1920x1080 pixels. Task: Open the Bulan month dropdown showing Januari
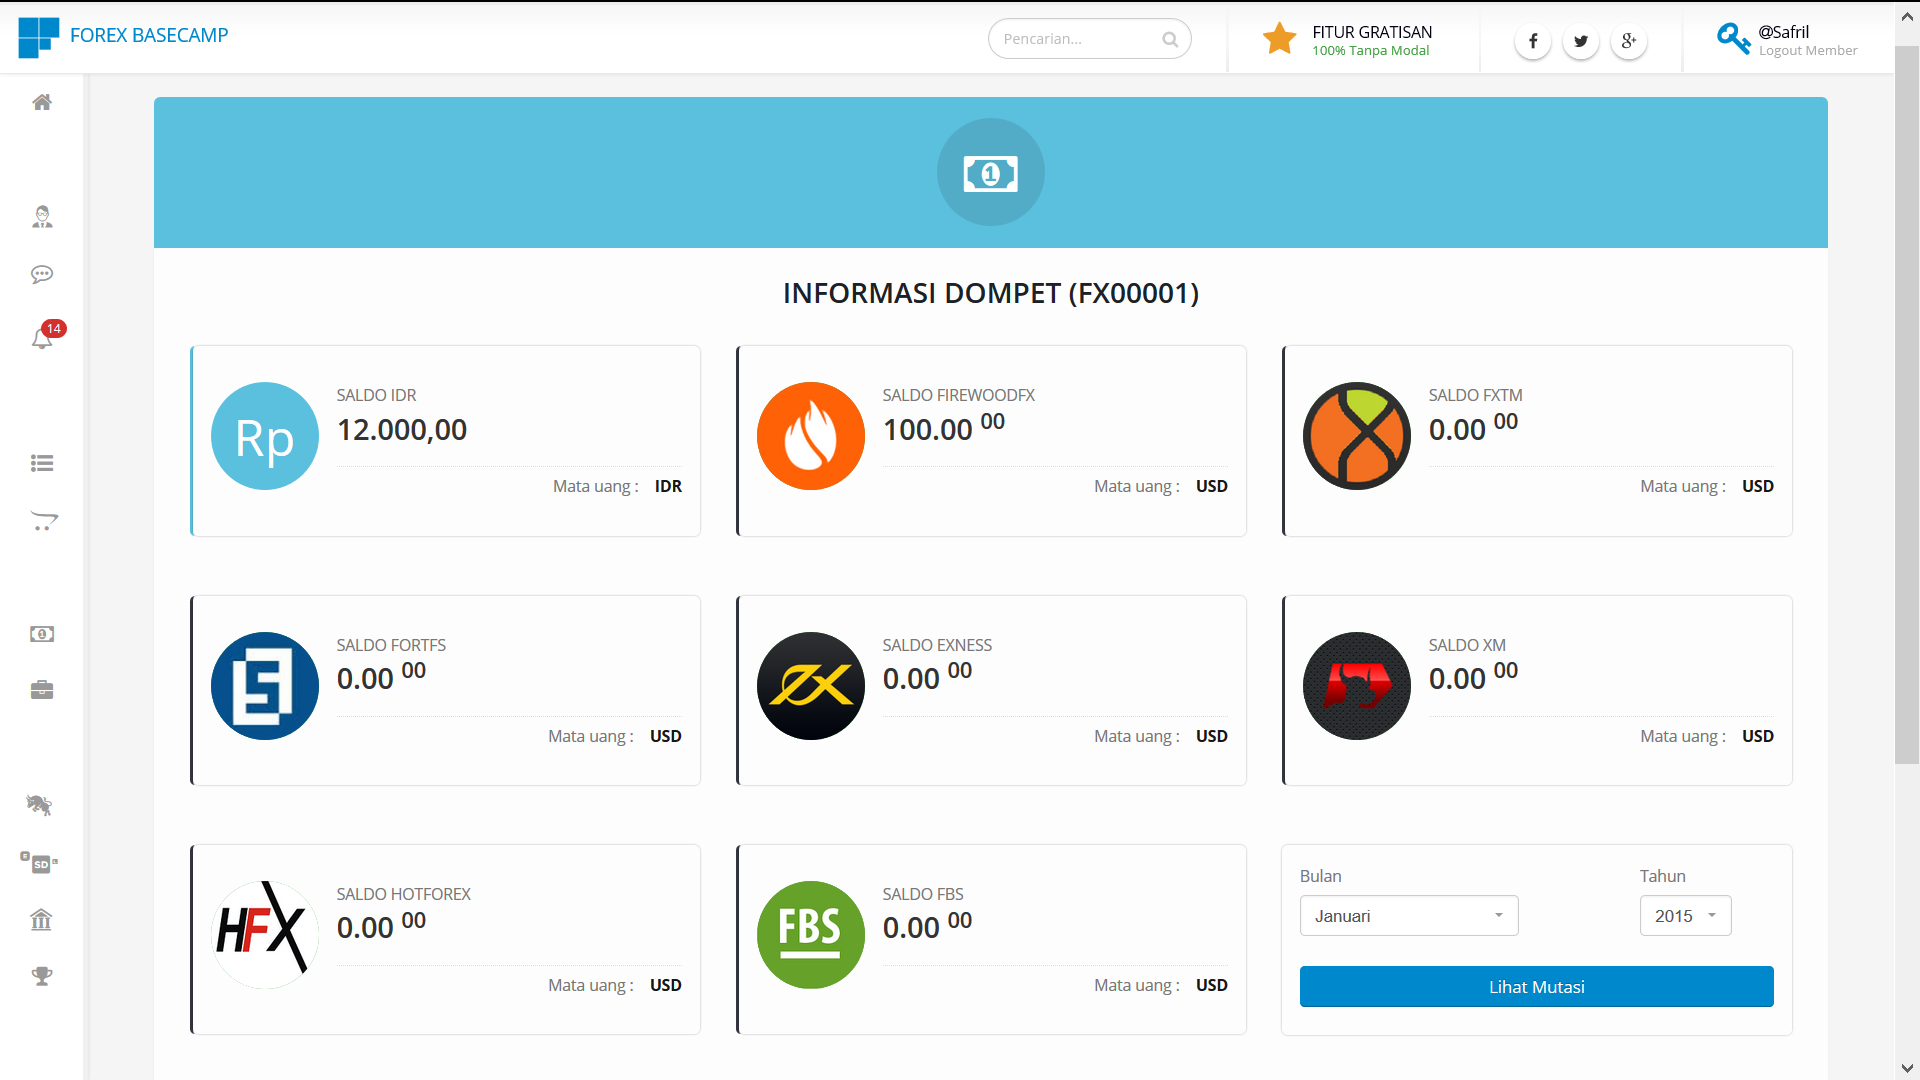[x=1409, y=916]
